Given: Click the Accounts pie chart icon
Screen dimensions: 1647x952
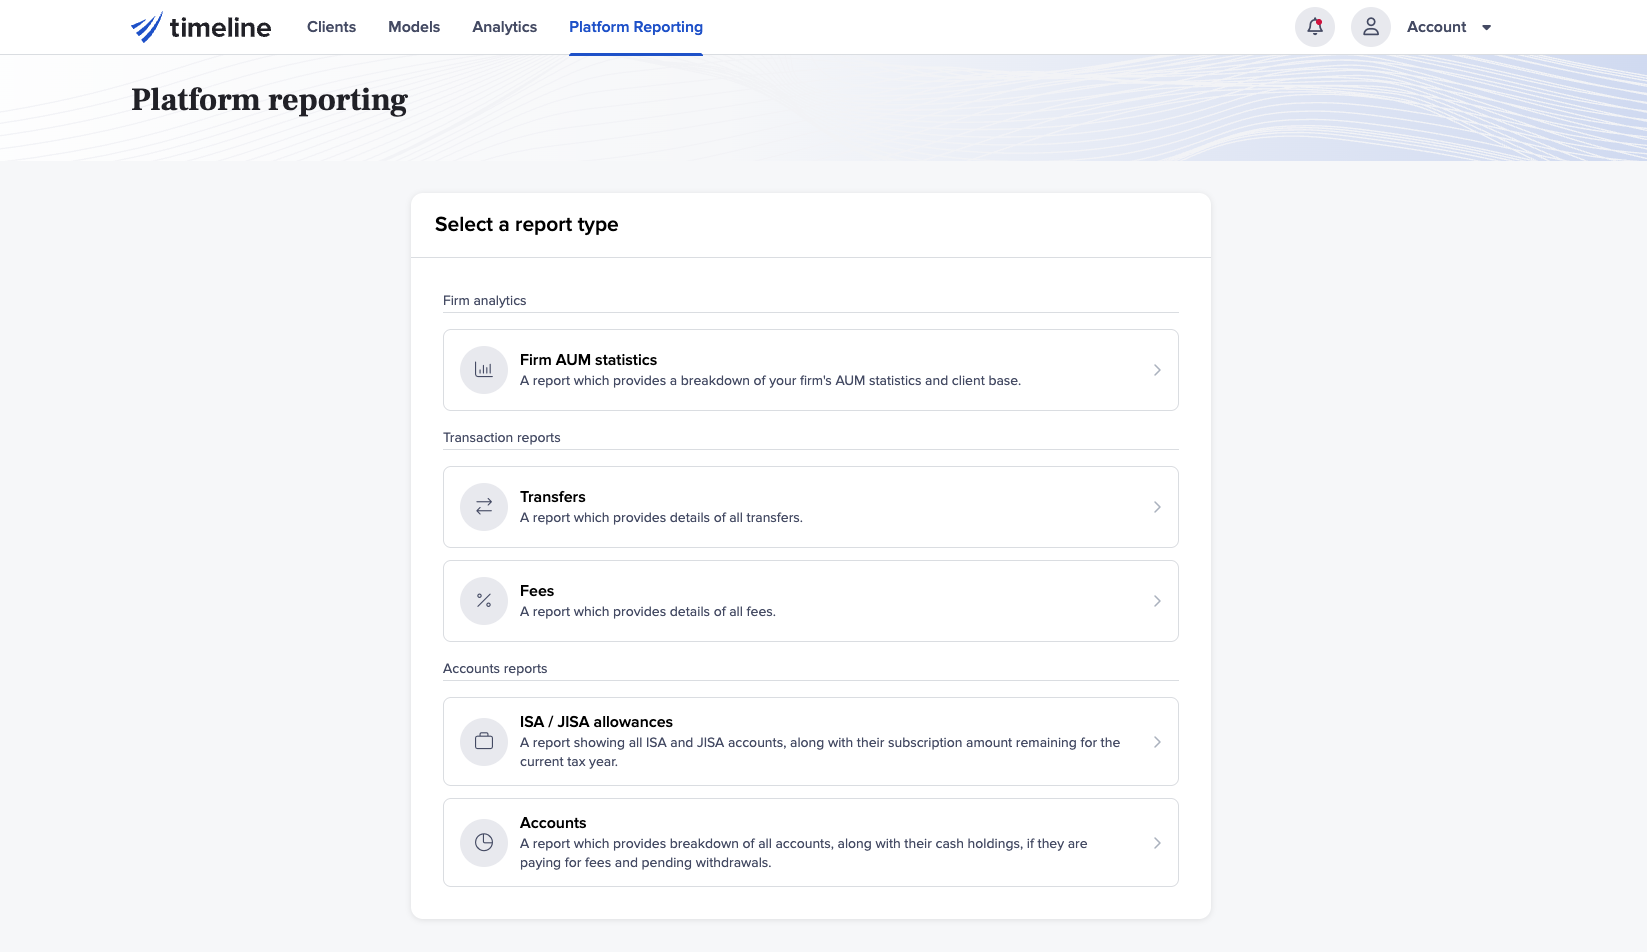Looking at the screenshot, I should [x=484, y=843].
